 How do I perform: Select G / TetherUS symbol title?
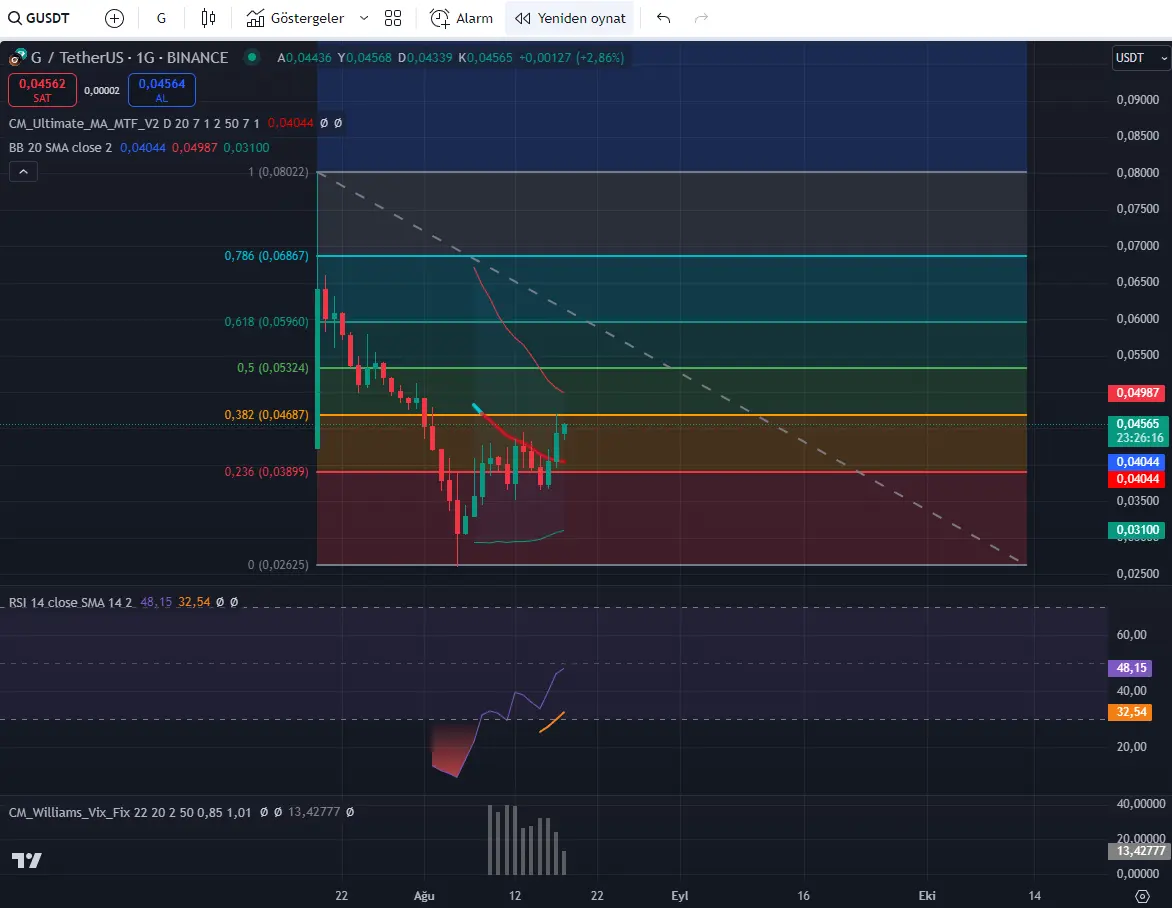tap(129, 58)
